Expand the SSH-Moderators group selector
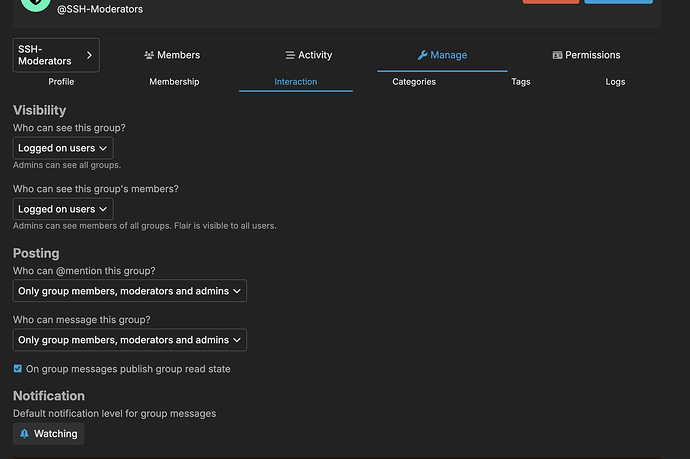690x459 pixels. tap(56, 55)
